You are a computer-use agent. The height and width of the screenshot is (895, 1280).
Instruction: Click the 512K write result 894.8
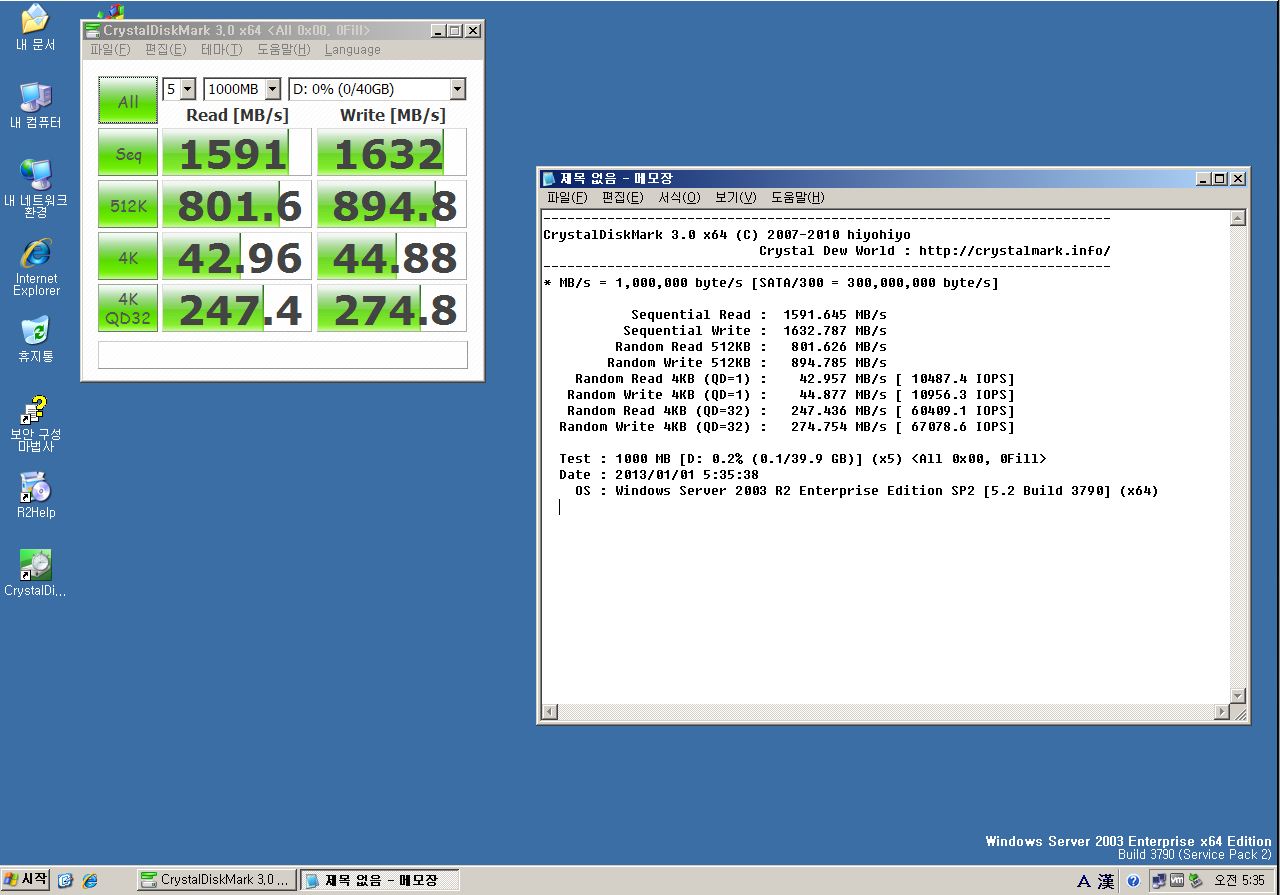click(x=392, y=205)
